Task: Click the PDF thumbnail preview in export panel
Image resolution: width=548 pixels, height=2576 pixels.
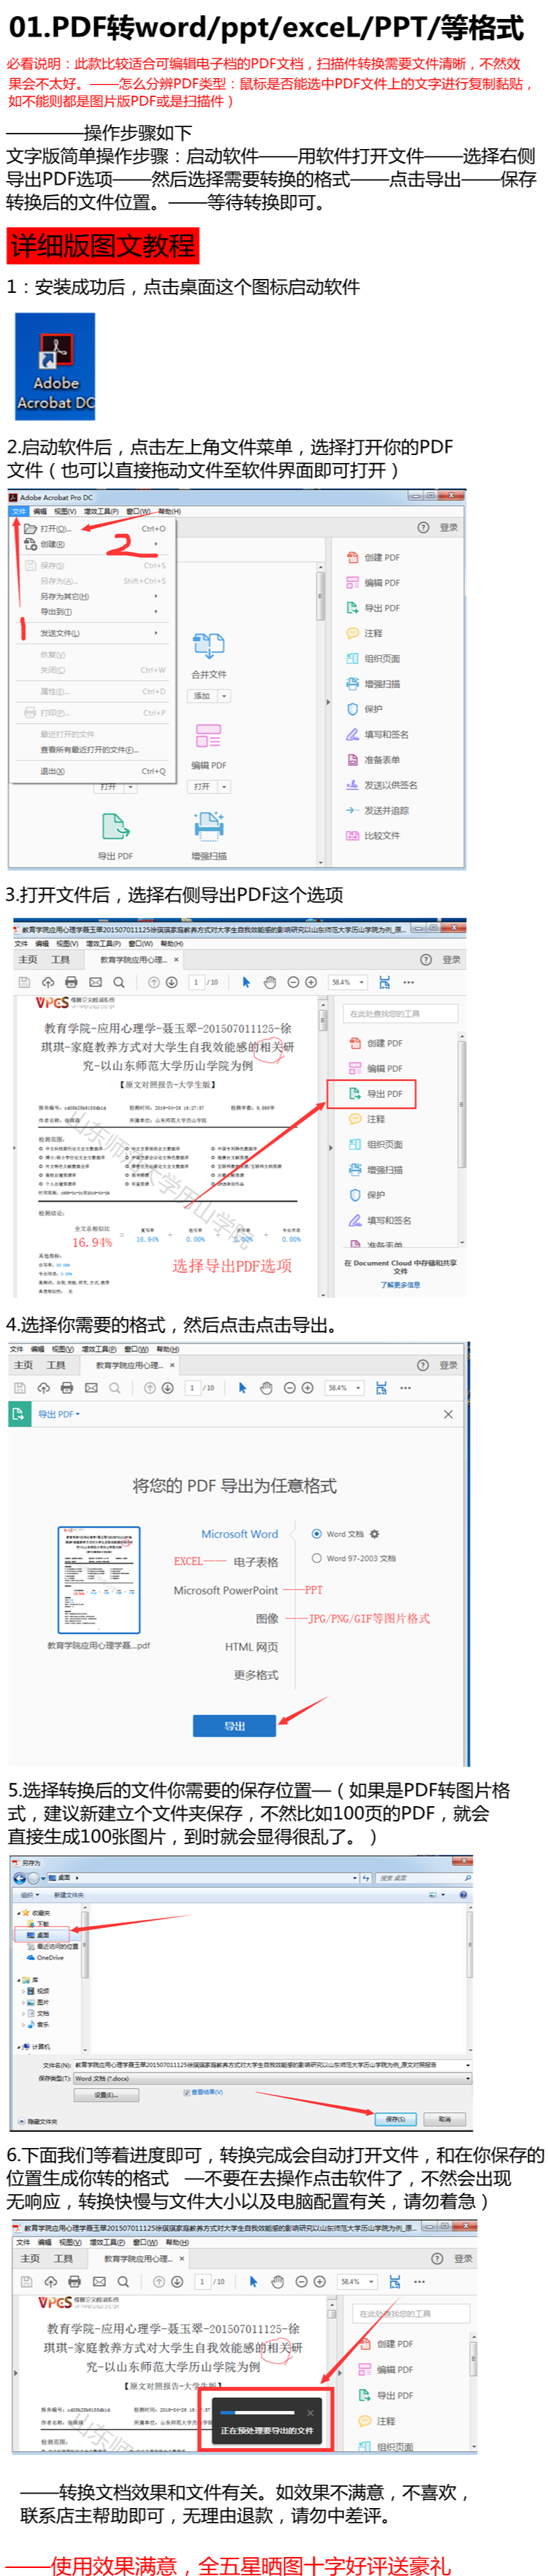Action: pos(99,1579)
